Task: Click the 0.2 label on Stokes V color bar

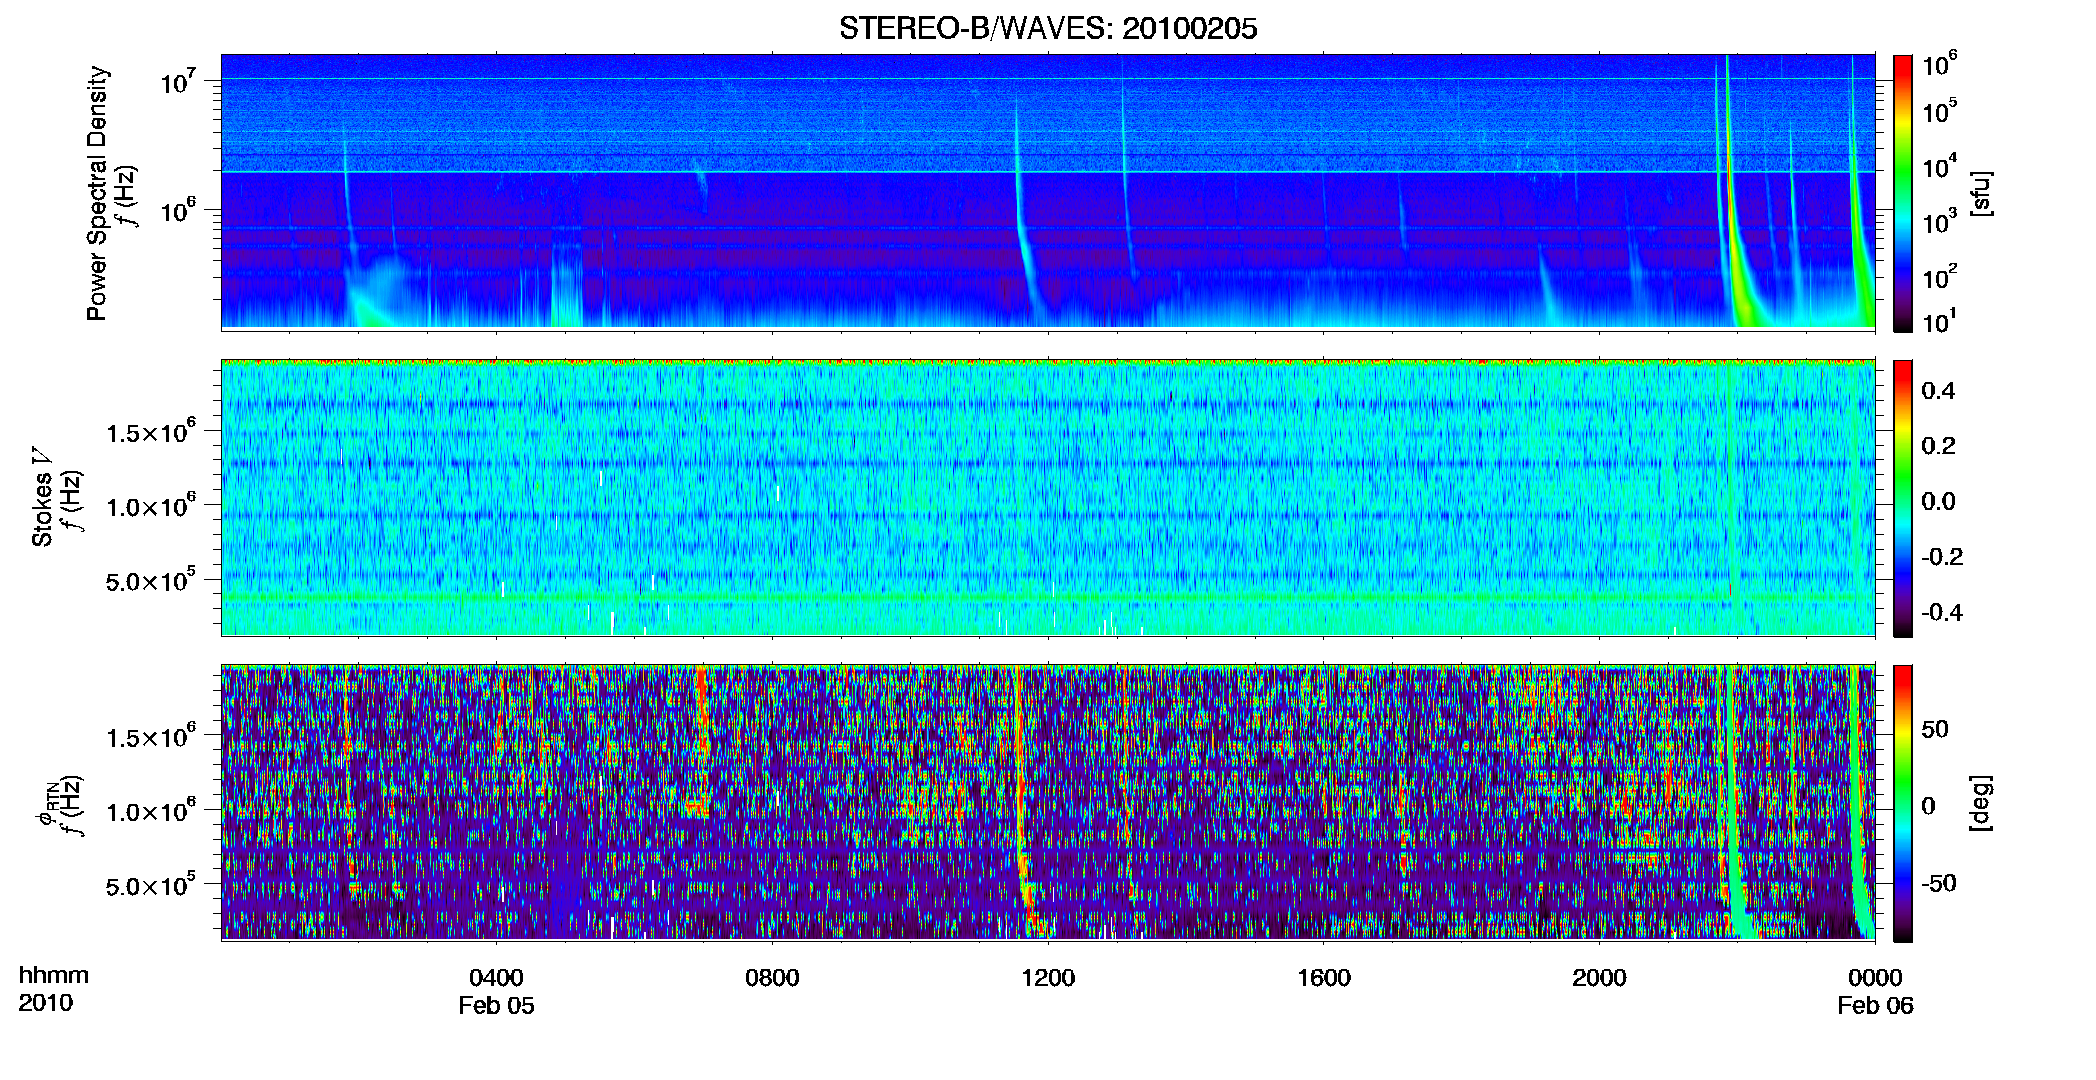Action: [x=1938, y=445]
